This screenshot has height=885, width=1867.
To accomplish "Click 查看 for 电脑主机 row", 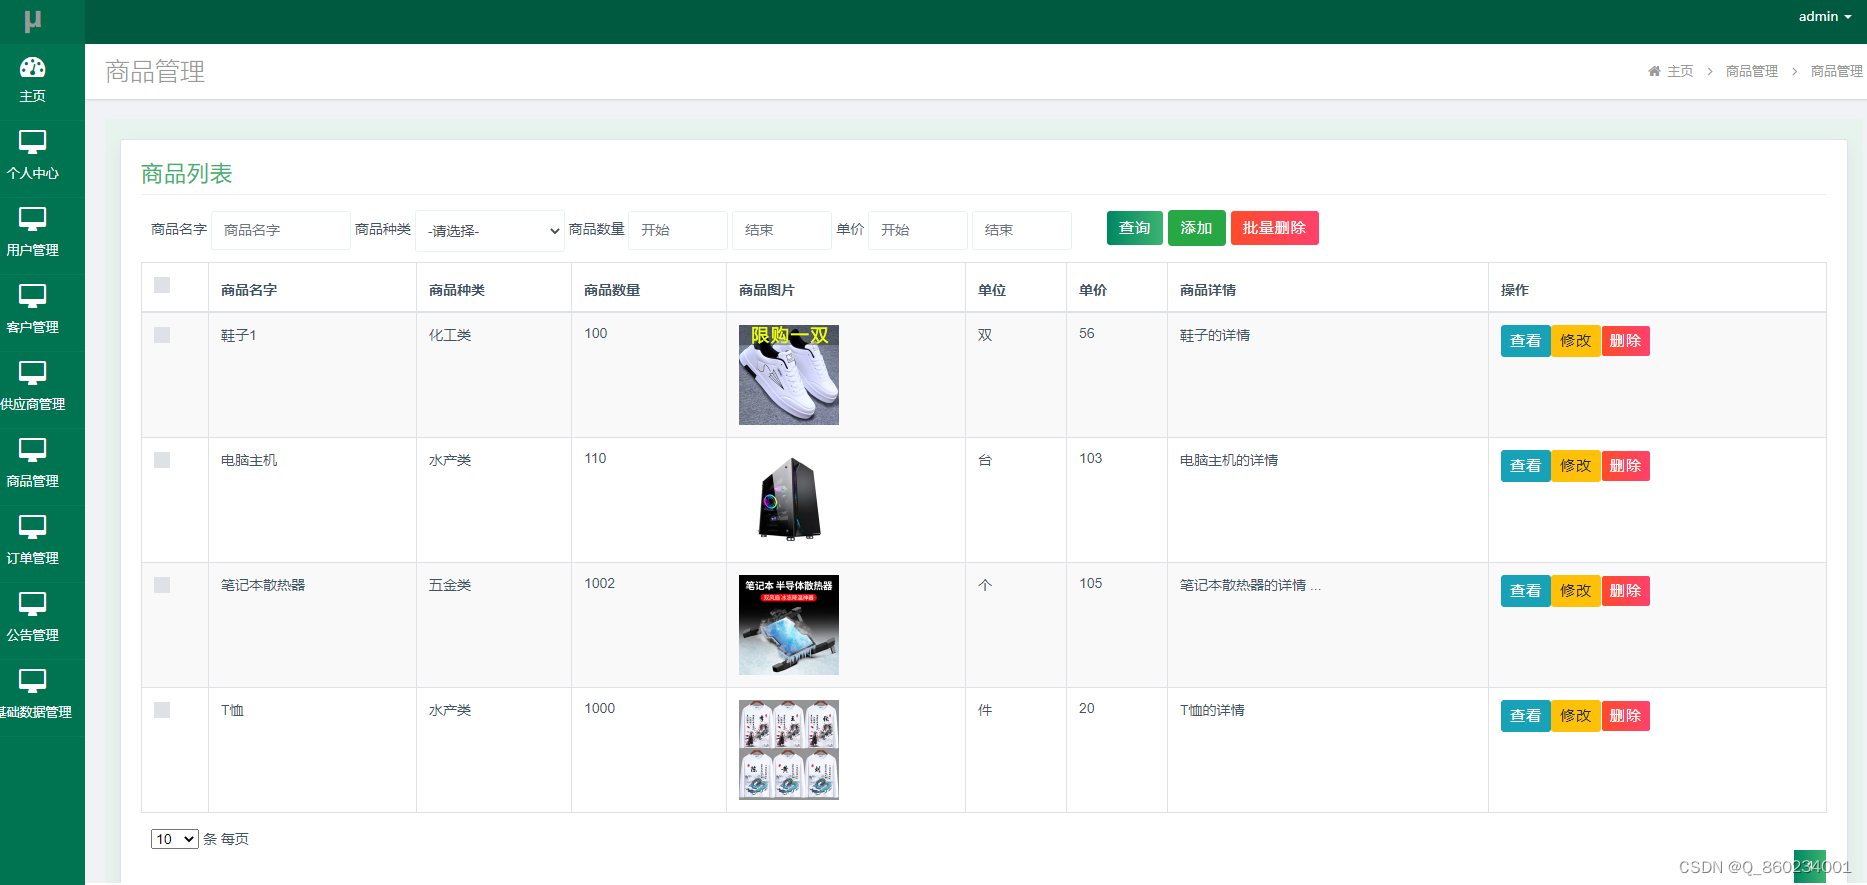I will point(1526,466).
